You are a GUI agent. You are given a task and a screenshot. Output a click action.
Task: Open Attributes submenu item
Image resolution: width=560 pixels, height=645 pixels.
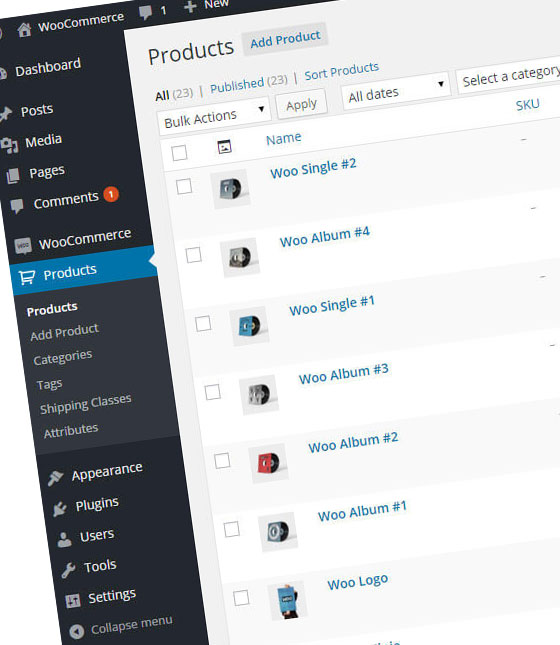click(71, 431)
